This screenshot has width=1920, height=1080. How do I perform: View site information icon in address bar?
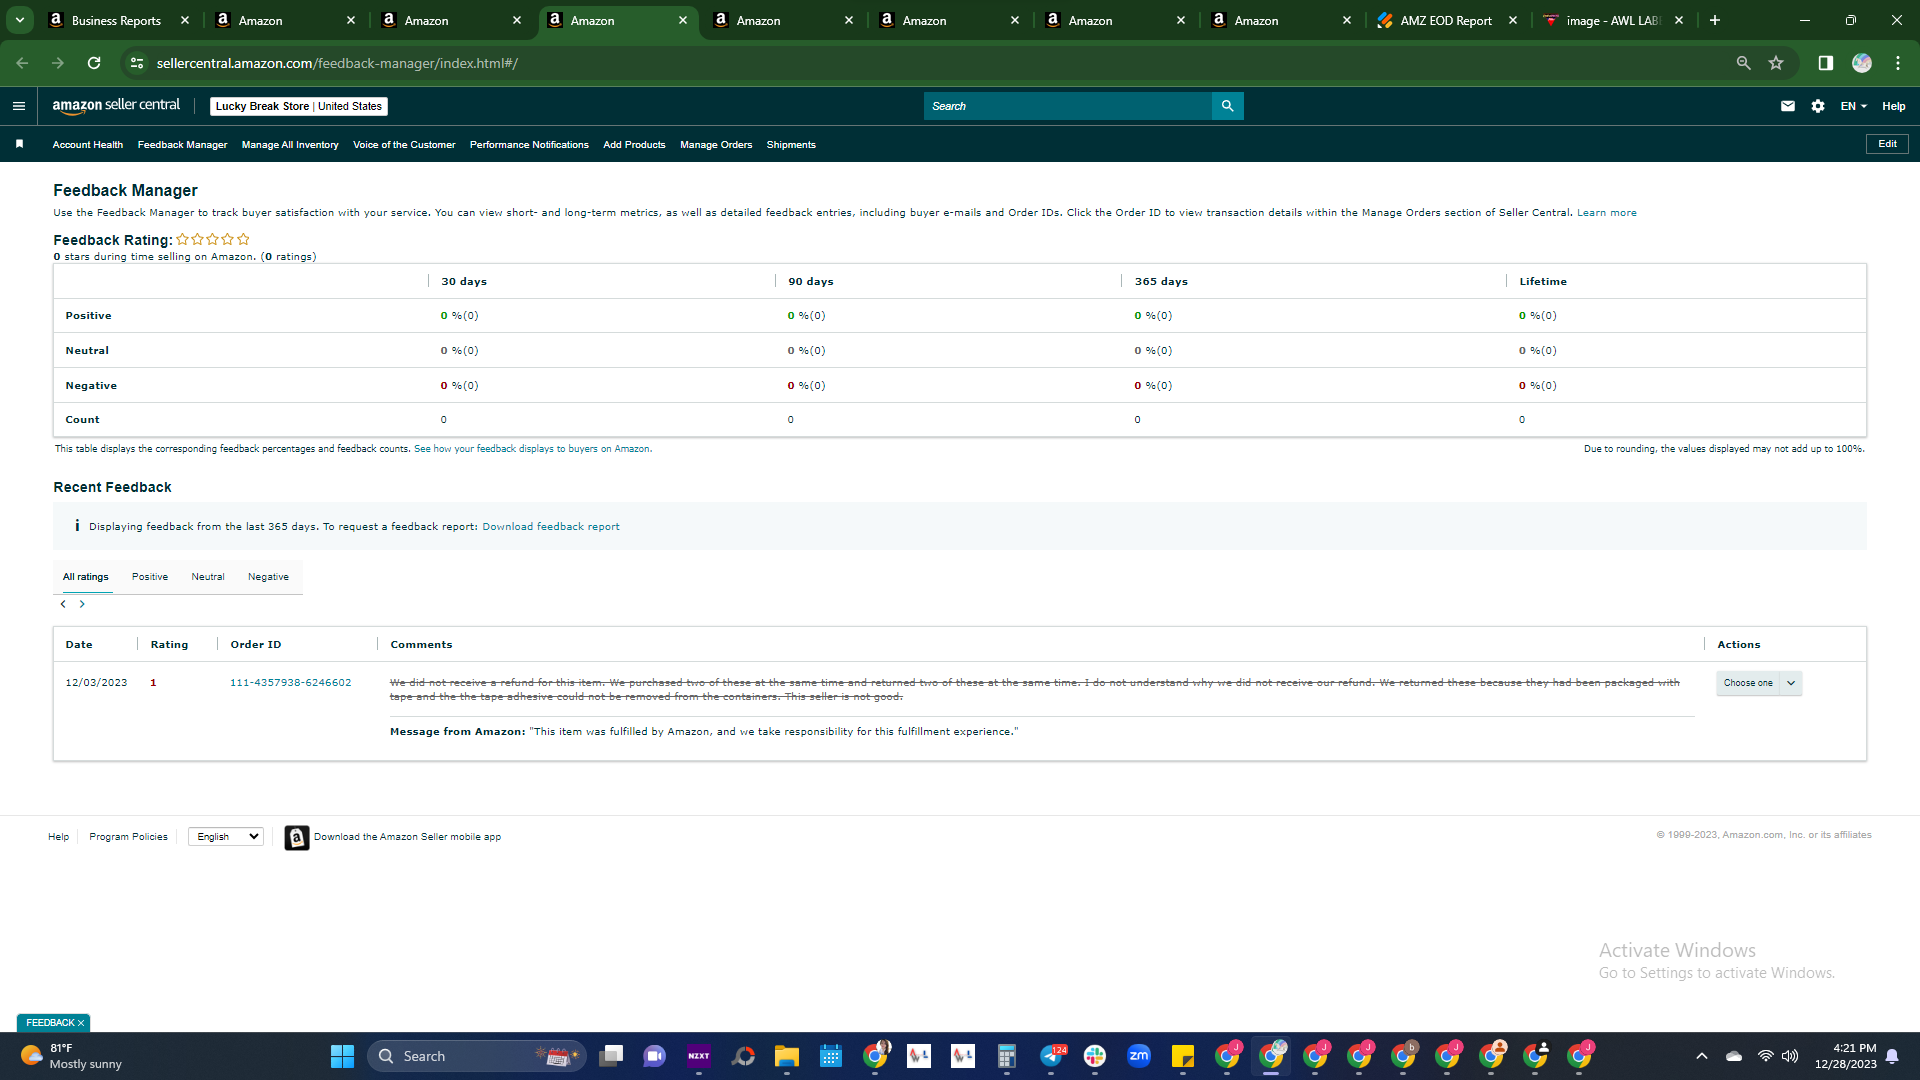coord(137,63)
